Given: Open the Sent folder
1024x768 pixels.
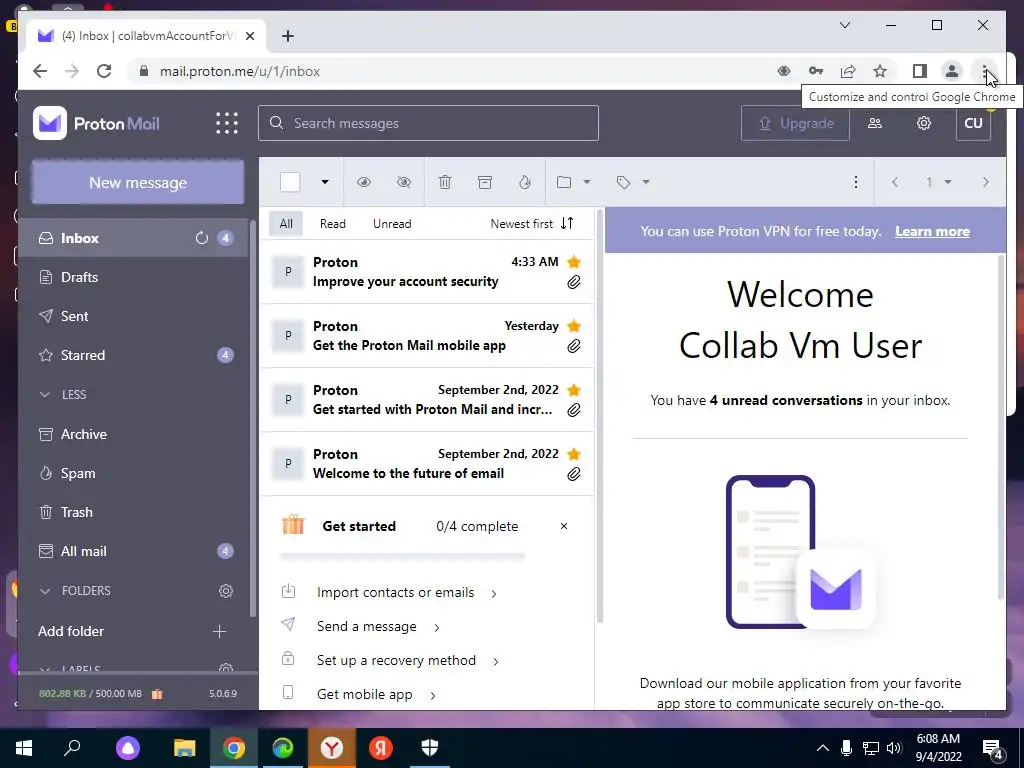Looking at the screenshot, I should click(134, 316).
